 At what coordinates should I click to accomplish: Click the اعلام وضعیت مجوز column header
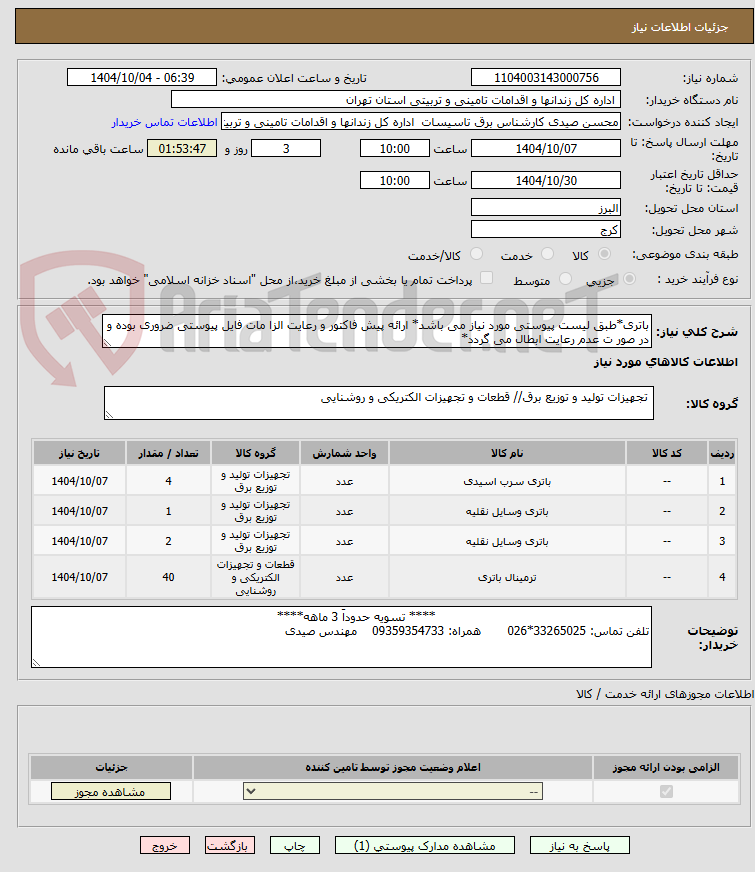point(393,767)
